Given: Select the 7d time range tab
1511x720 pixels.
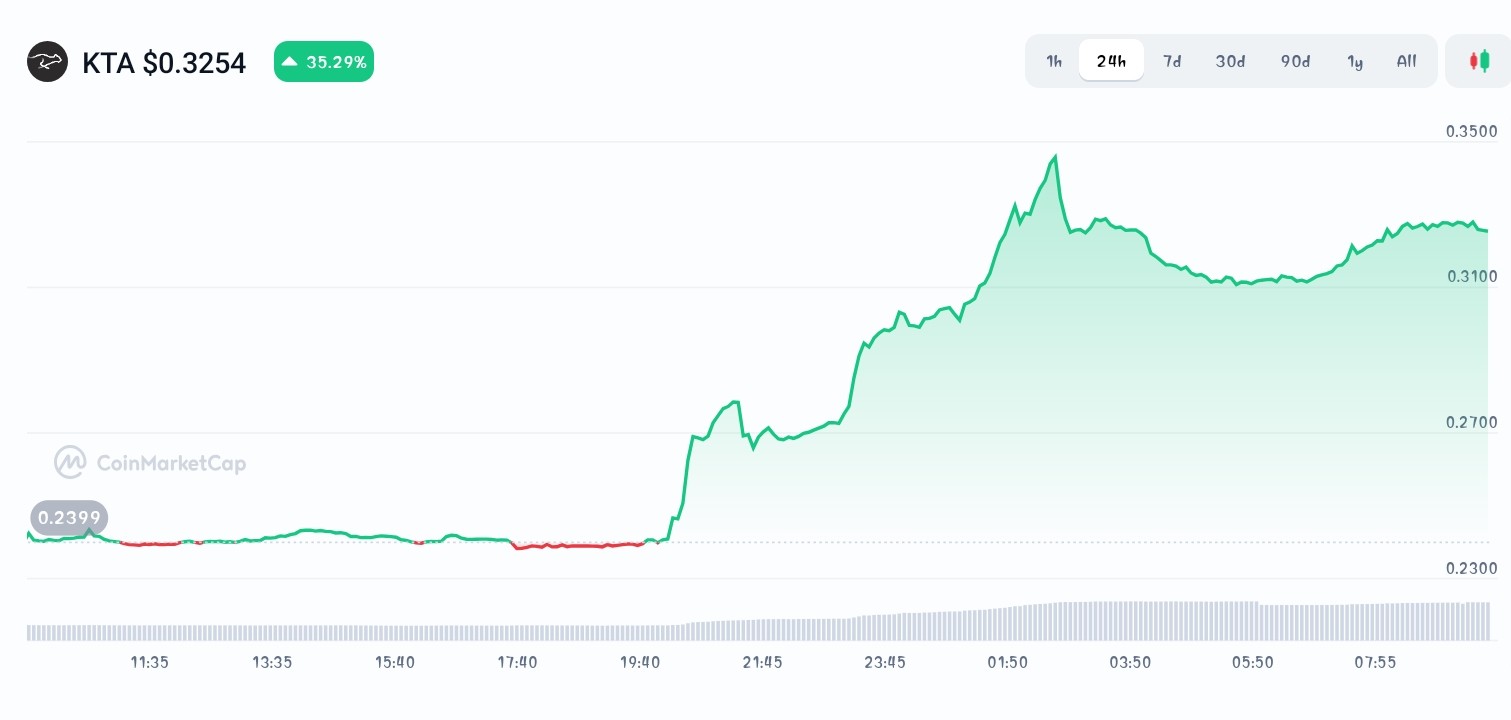Looking at the screenshot, I should pyautogui.click(x=1172, y=61).
